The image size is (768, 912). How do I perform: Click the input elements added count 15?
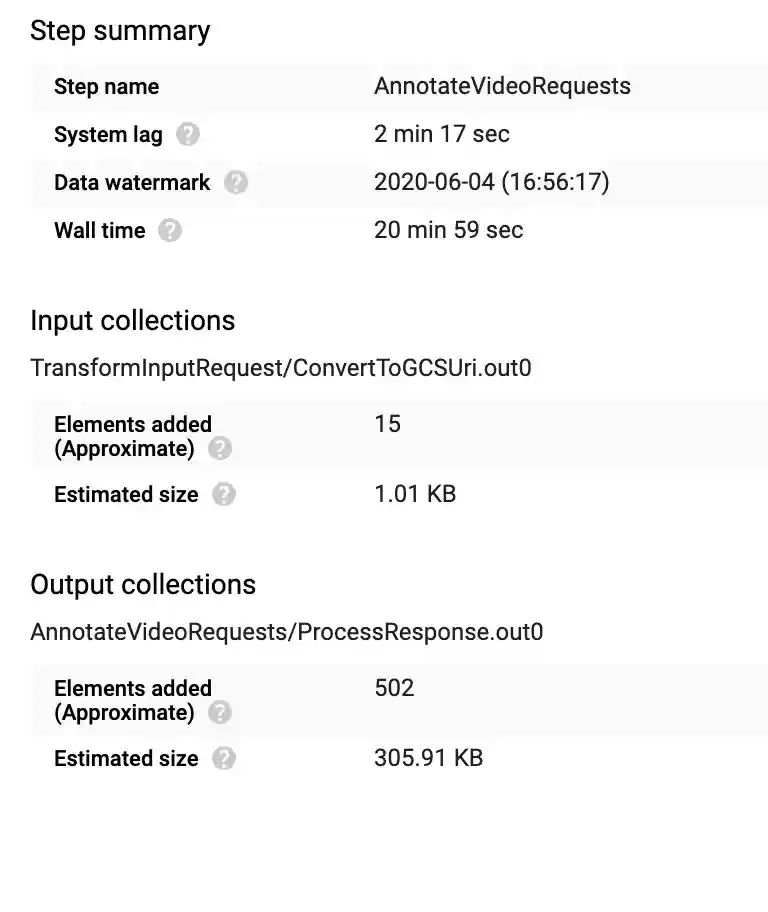[387, 424]
